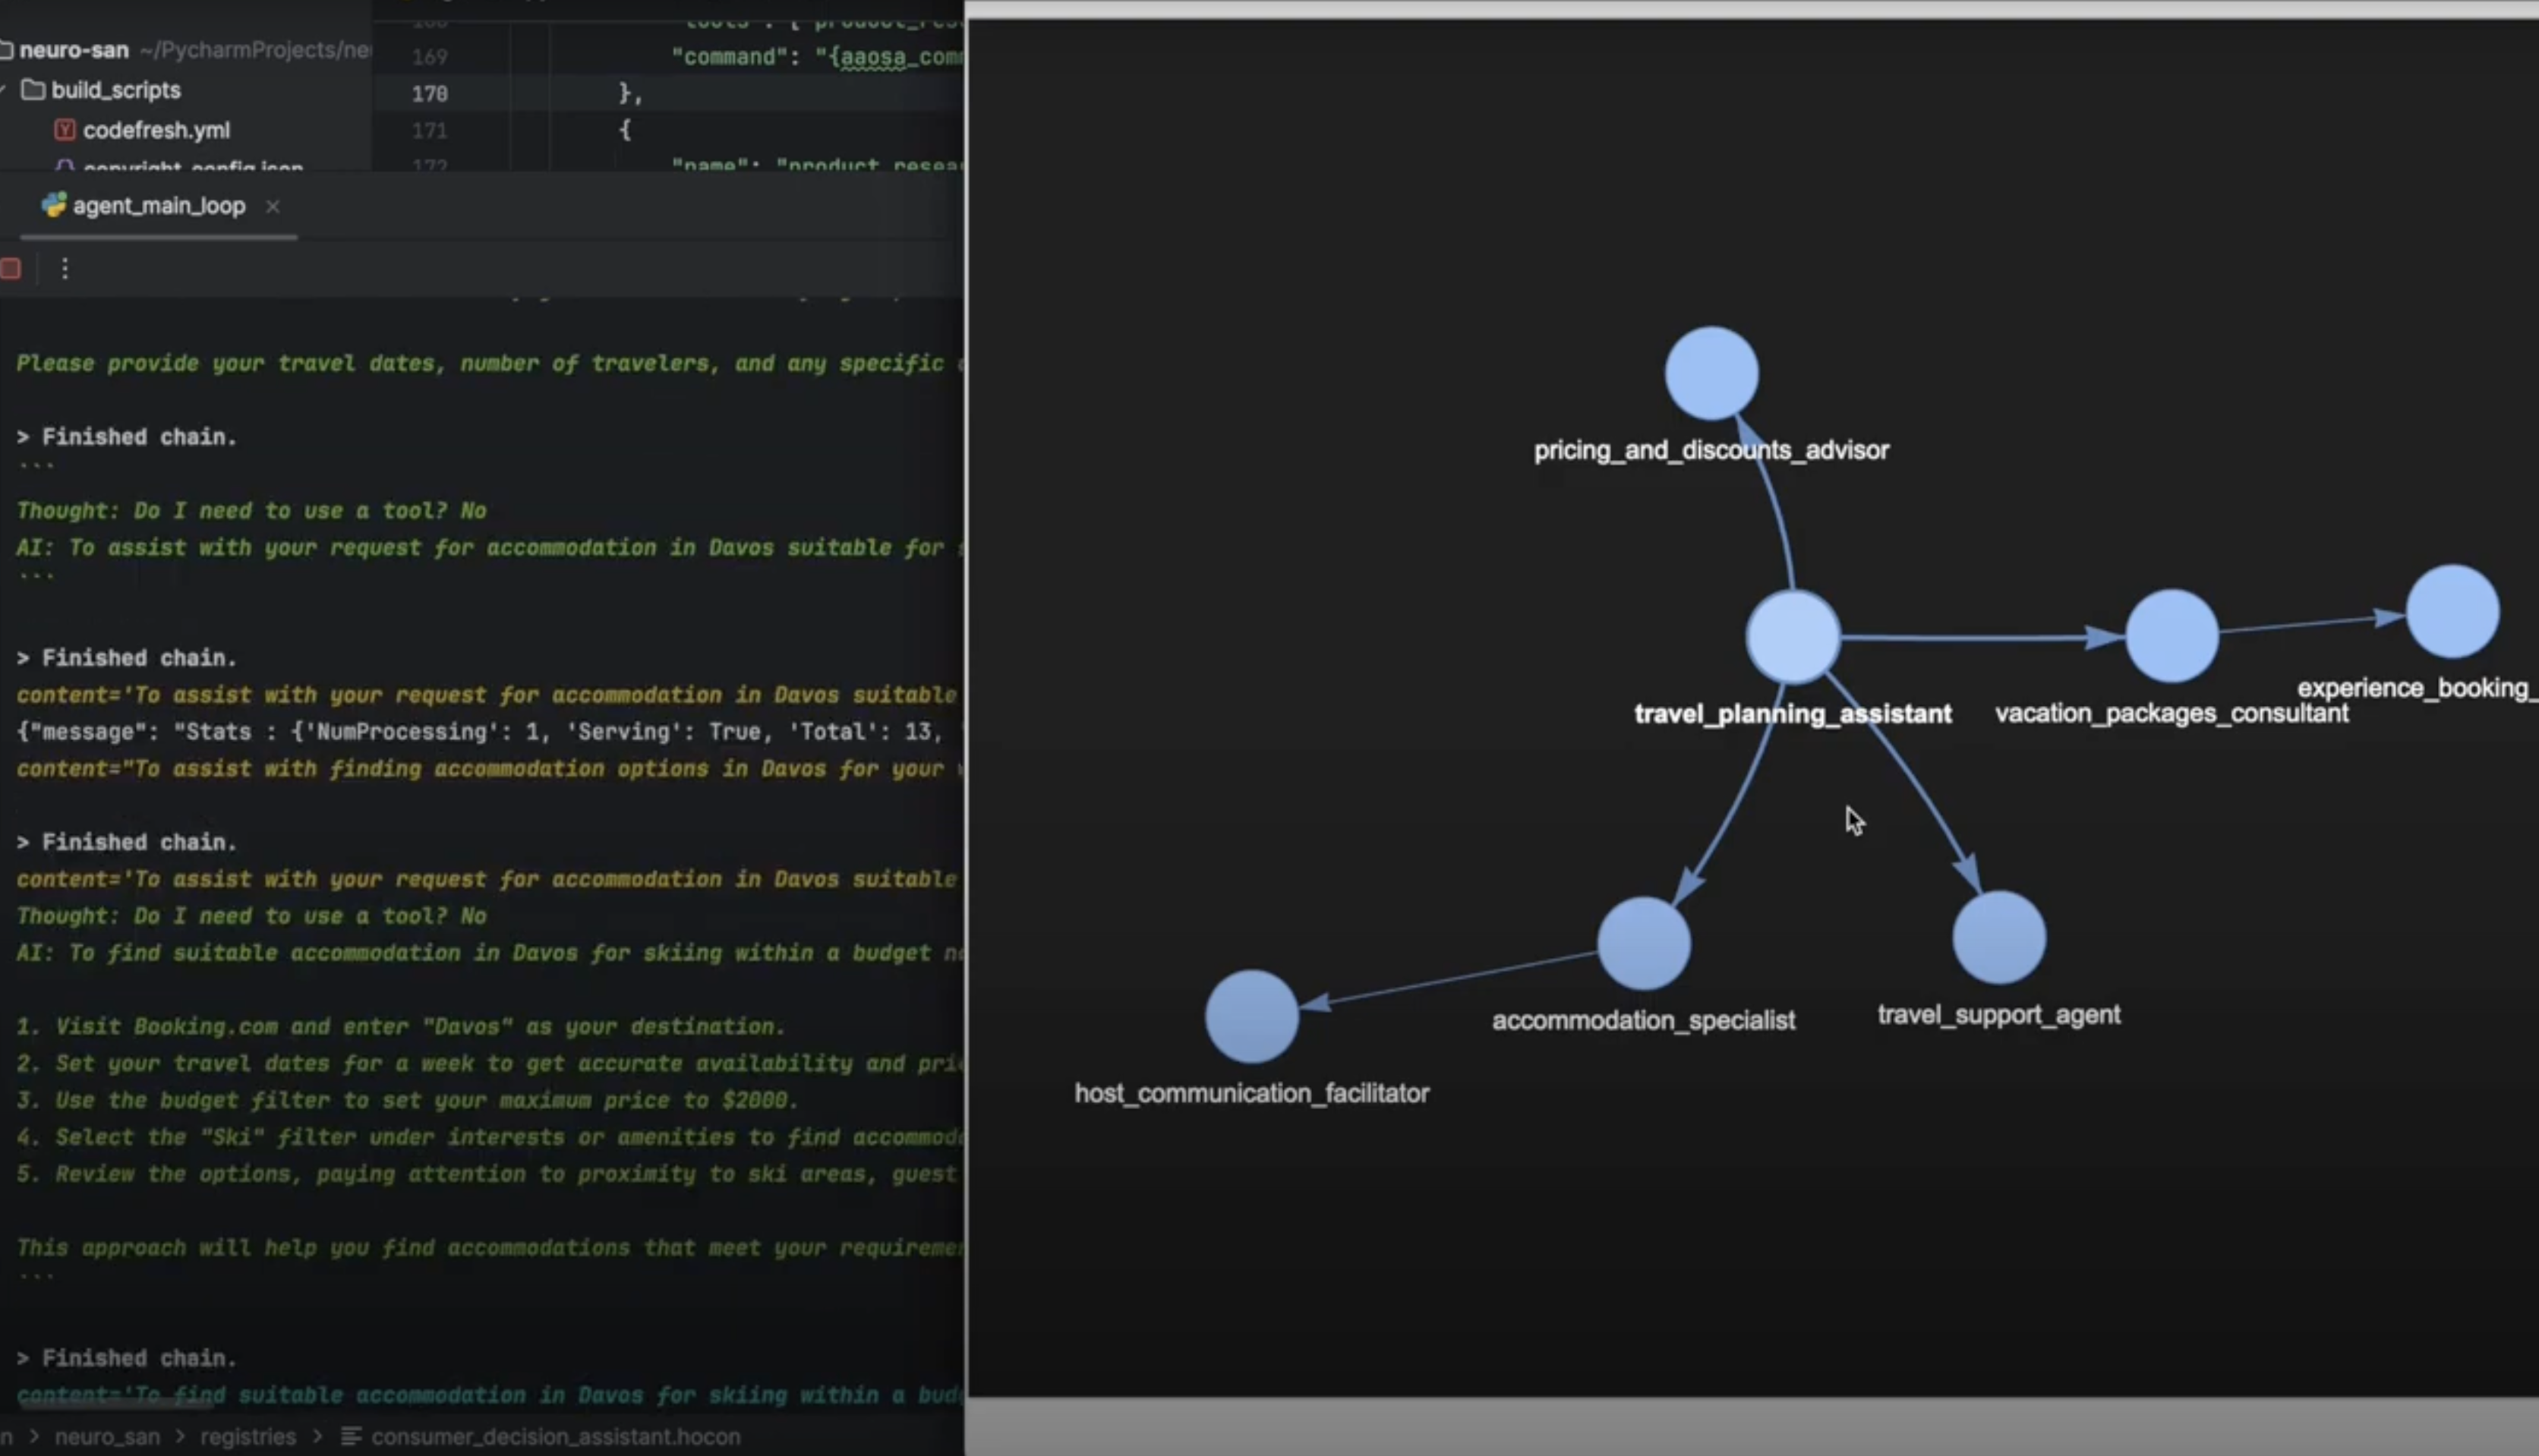2539x1456 pixels.
Task: Click the 'Stats' message line in console
Action: coord(490,732)
